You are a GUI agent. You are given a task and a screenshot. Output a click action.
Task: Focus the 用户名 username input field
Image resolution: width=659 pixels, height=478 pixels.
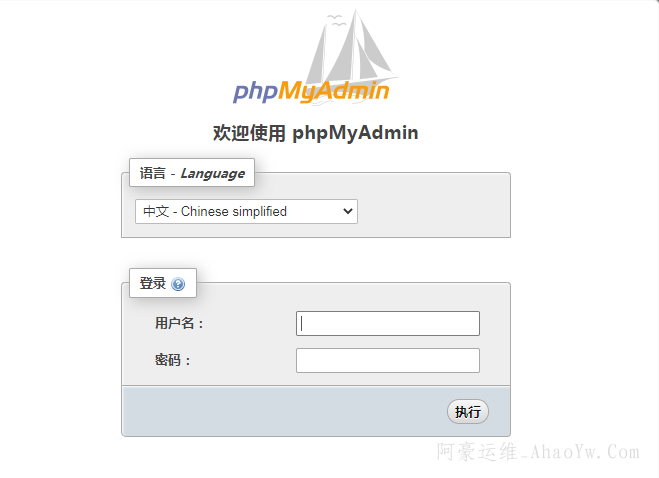pos(387,323)
